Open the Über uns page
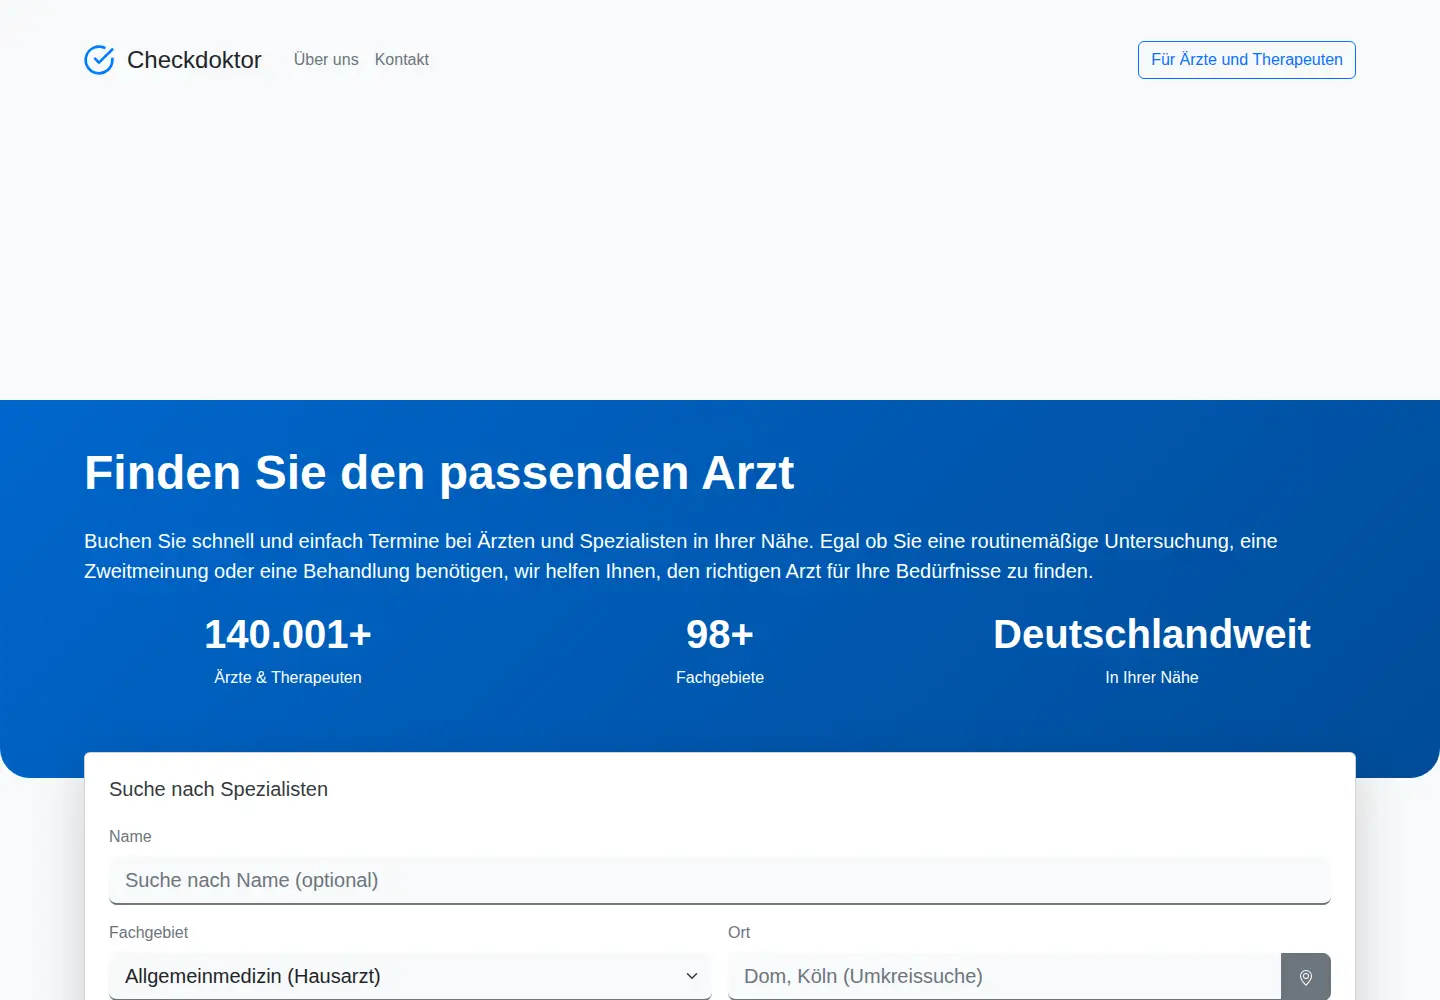Screen dimensions: 1440x1000 326,60
